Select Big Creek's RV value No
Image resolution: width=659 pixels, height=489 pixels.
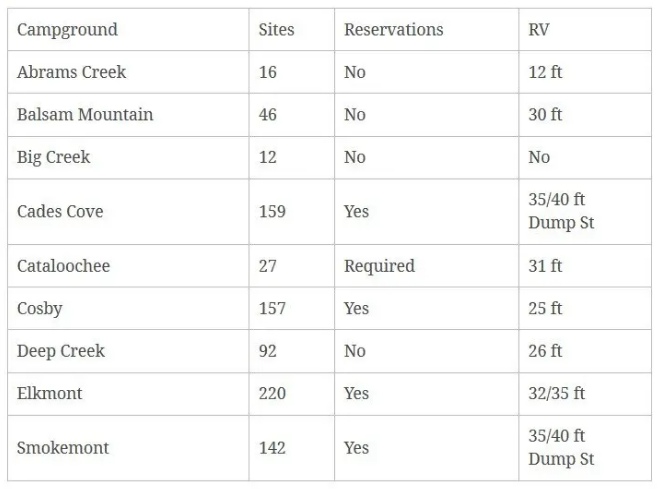pyautogui.click(x=539, y=157)
